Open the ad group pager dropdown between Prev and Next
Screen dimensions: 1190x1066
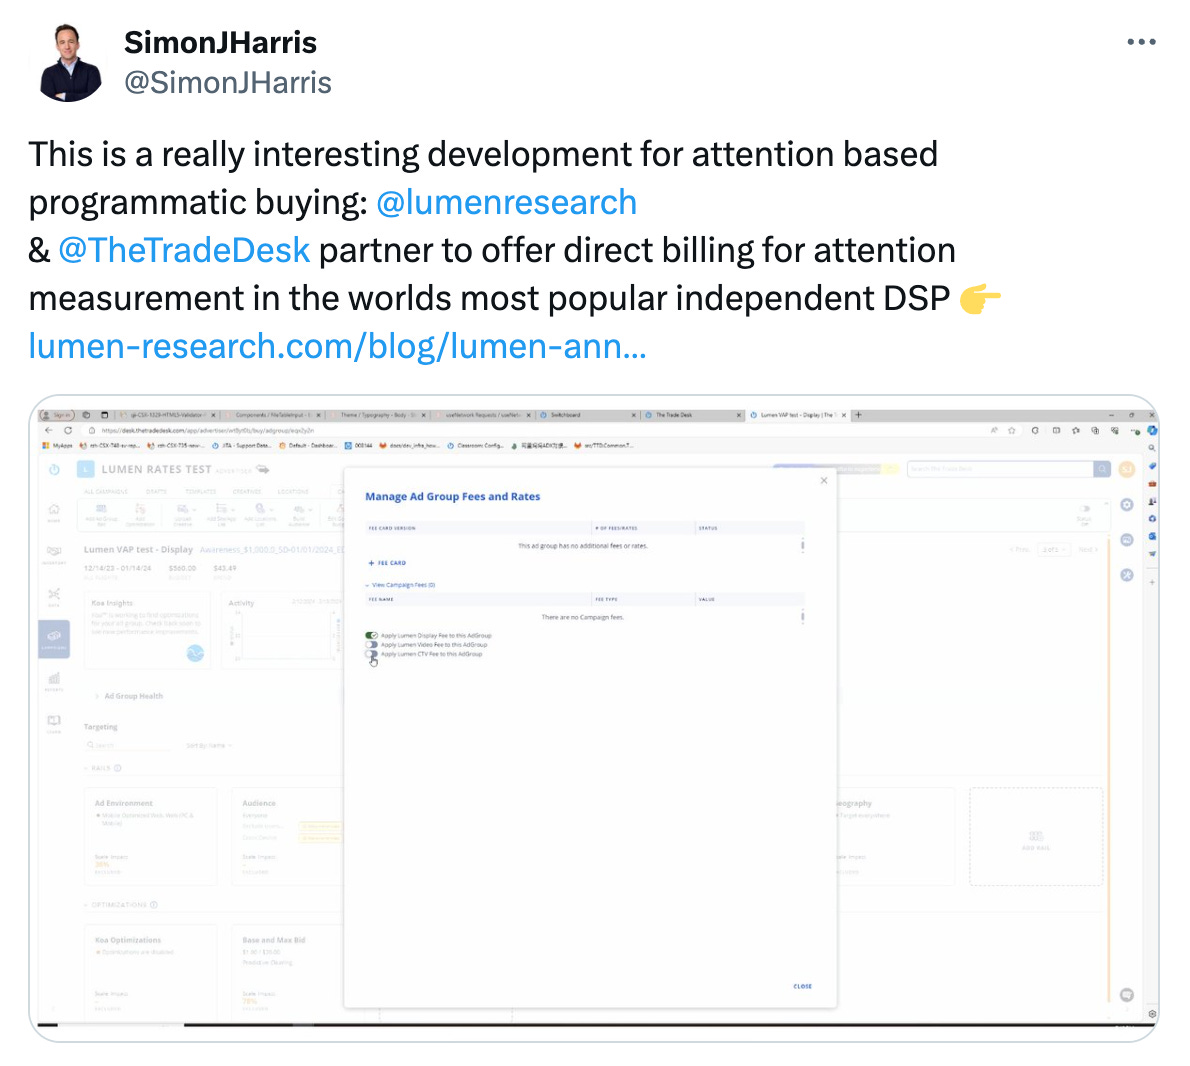click(x=1054, y=549)
